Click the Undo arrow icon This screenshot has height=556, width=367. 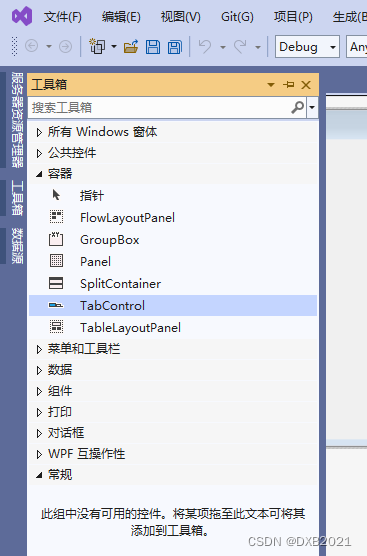click(x=205, y=46)
